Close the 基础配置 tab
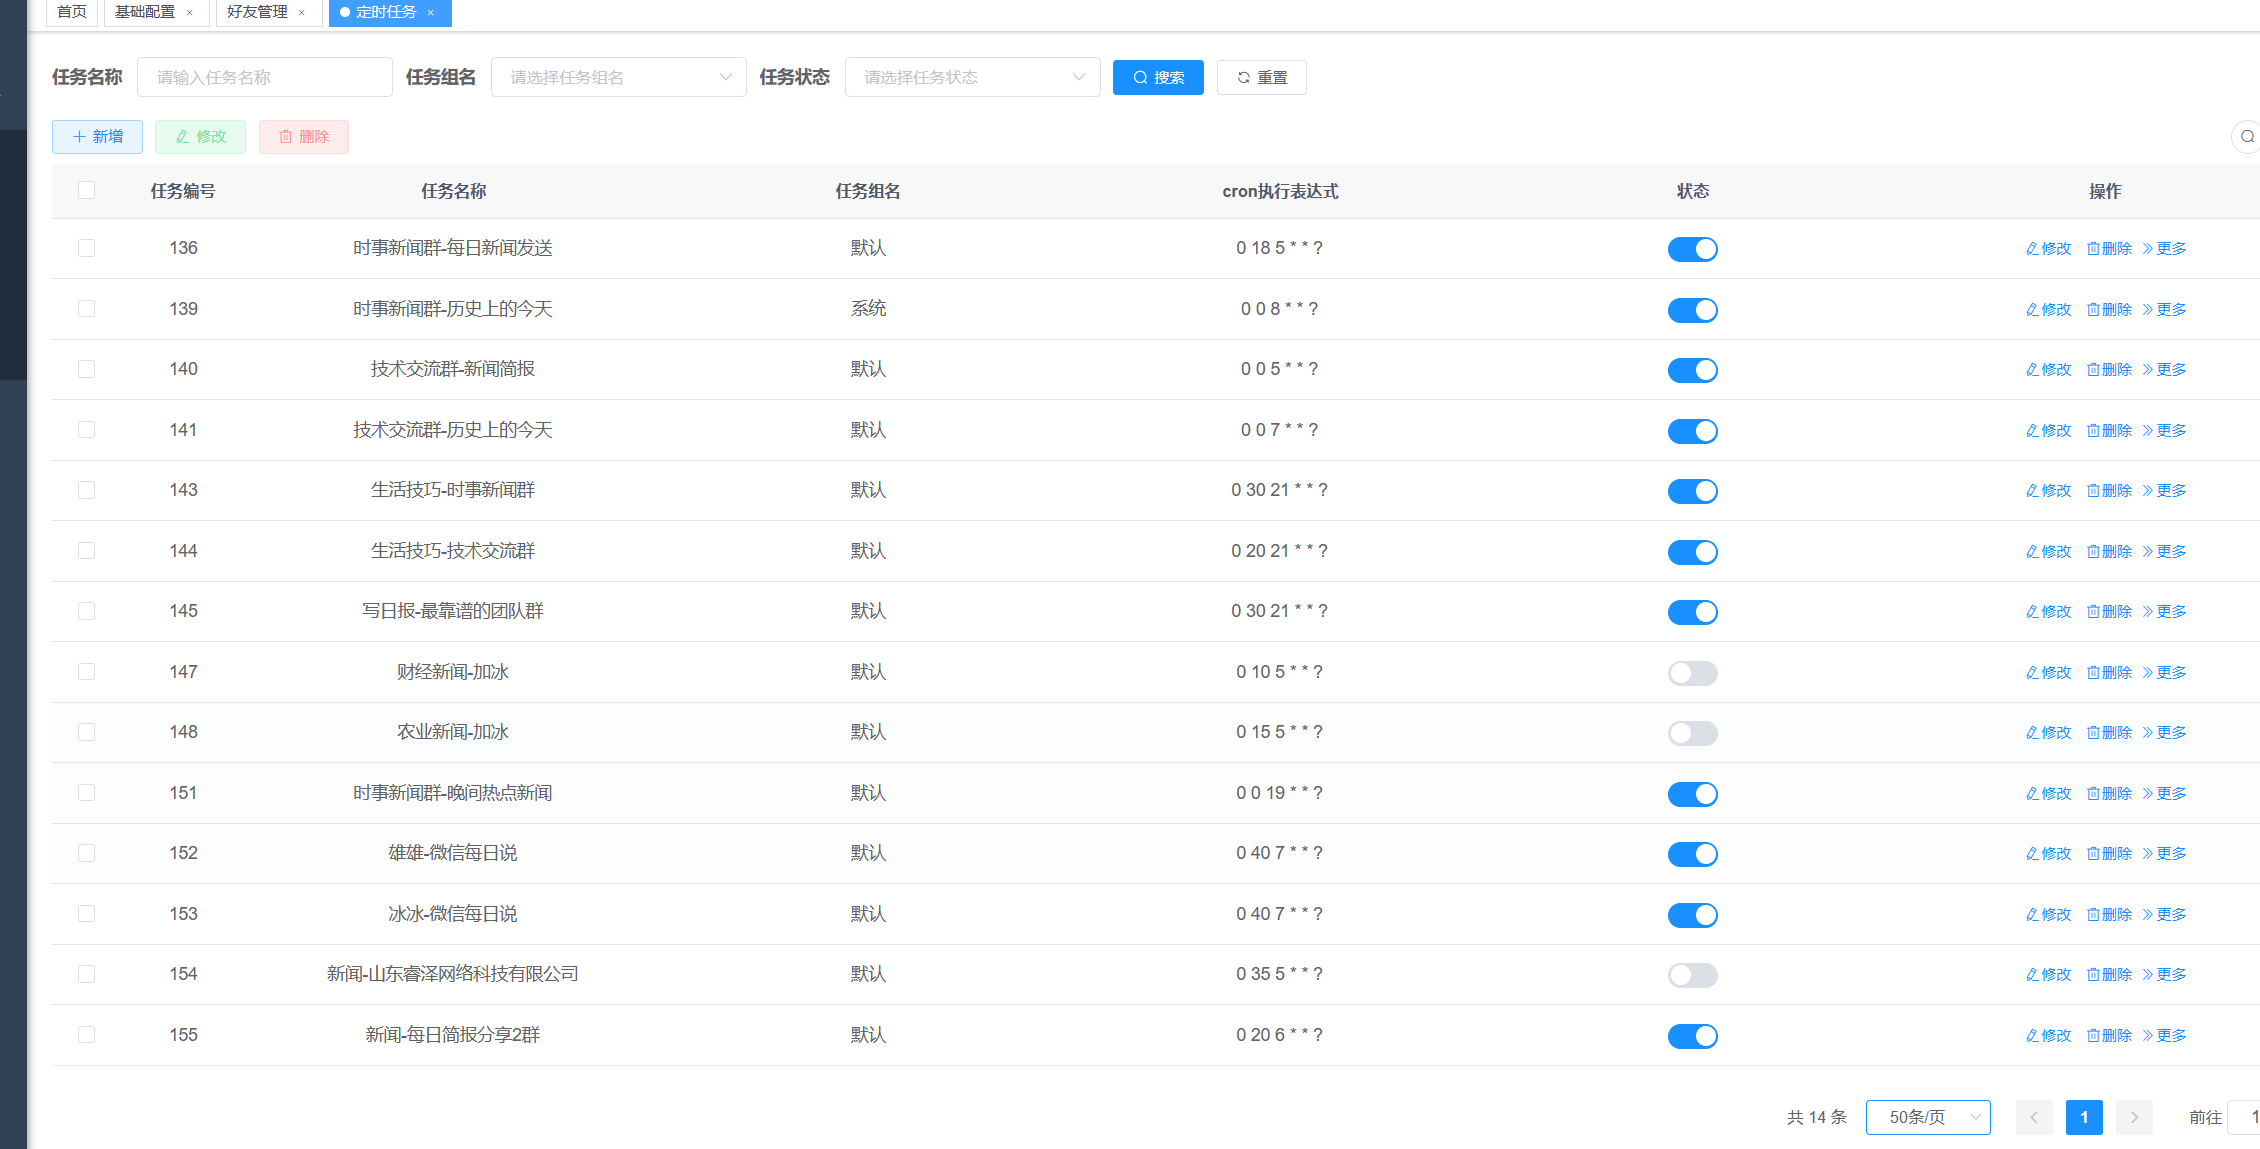This screenshot has width=2260, height=1149. [x=189, y=13]
